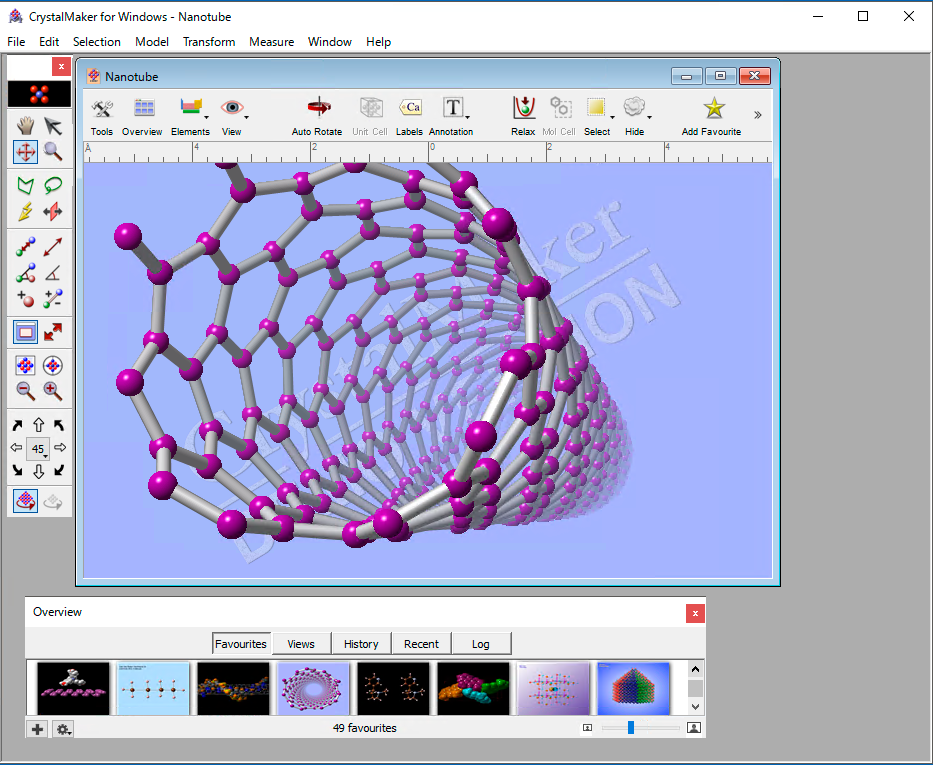Click the atom cluster palette header
Viewport: 933px width, 765px height.
[x=39, y=94]
